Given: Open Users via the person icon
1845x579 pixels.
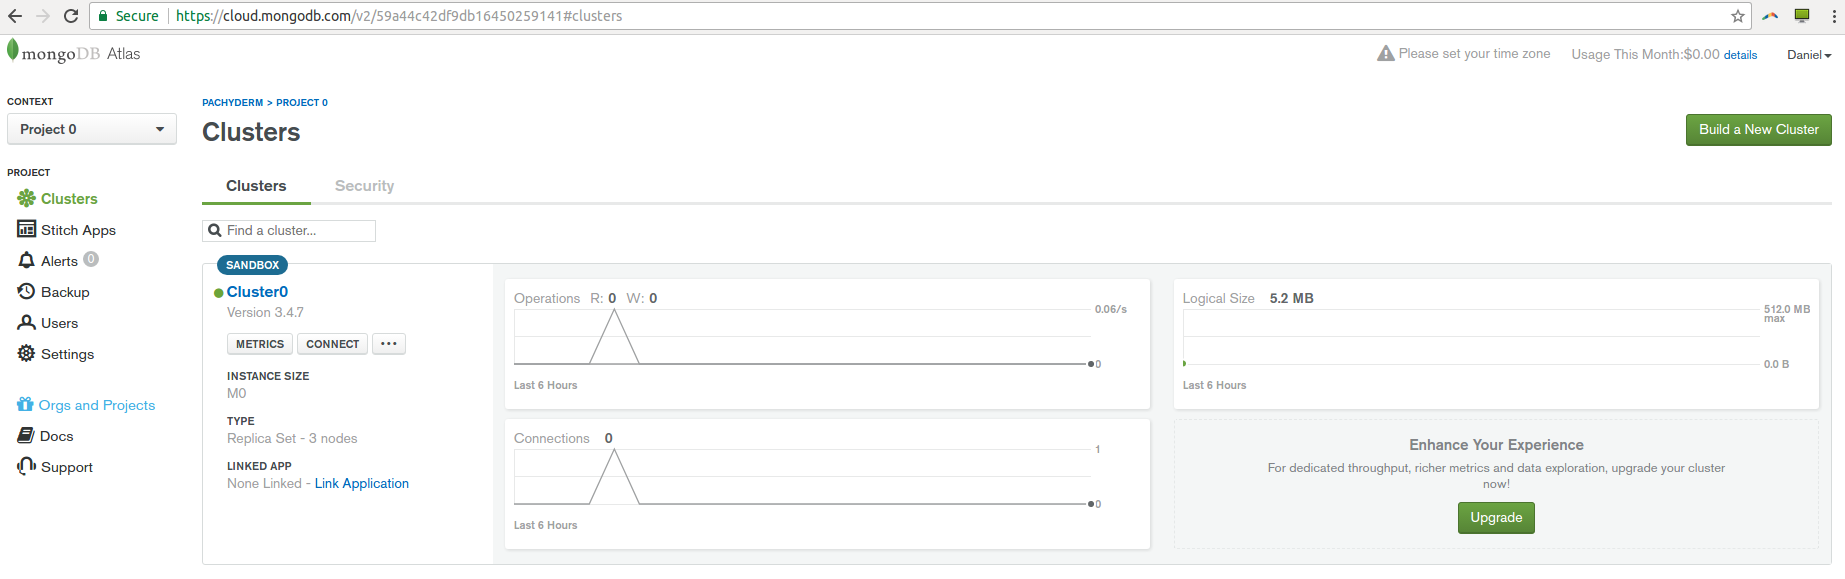Looking at the screenshot, I should tap(26, 322).
